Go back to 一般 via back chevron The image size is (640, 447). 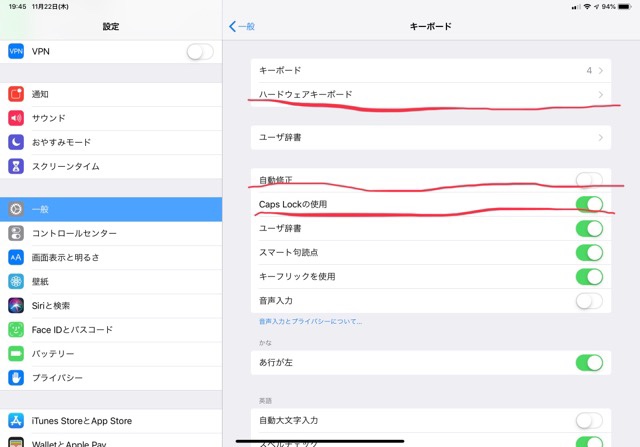242,27
